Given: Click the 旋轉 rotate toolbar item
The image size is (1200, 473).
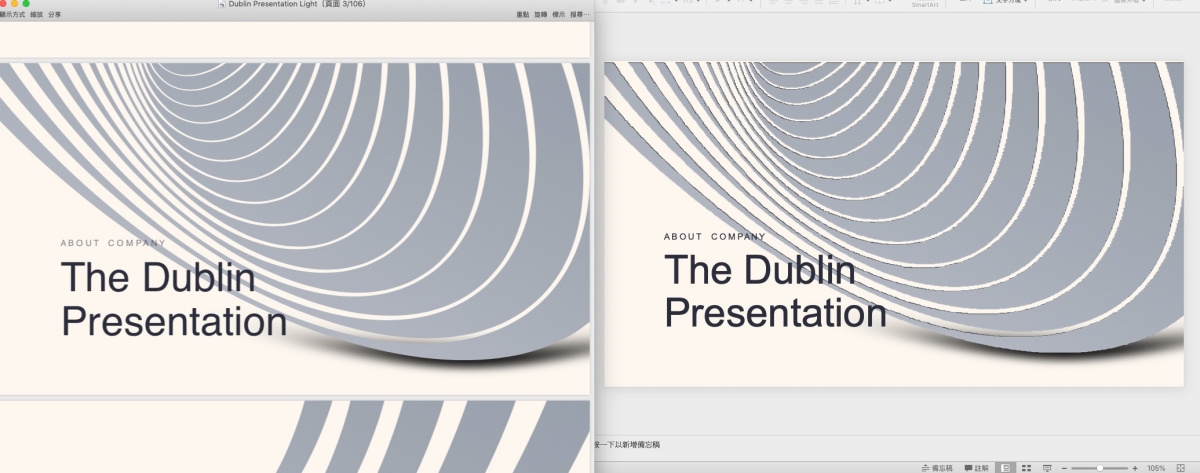Looking at the screenshot, I should tap(541, 15).
